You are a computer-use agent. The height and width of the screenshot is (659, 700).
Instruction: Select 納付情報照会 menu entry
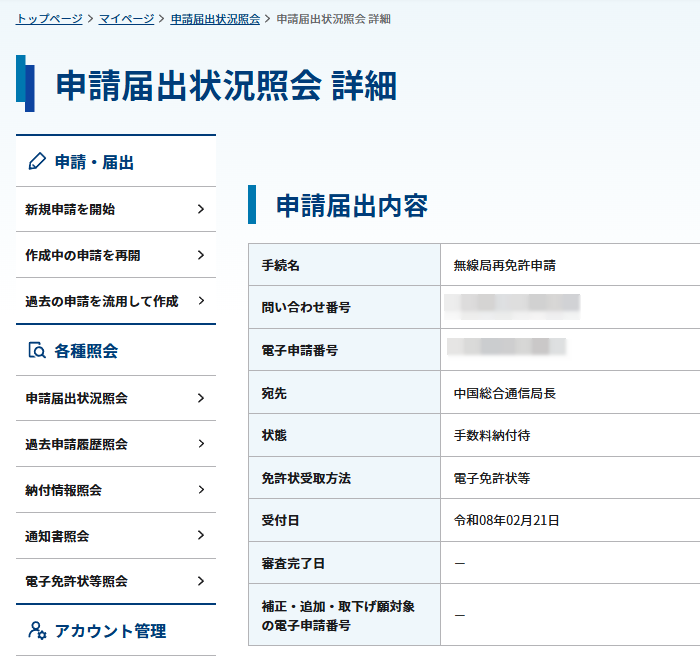point(64,490)
